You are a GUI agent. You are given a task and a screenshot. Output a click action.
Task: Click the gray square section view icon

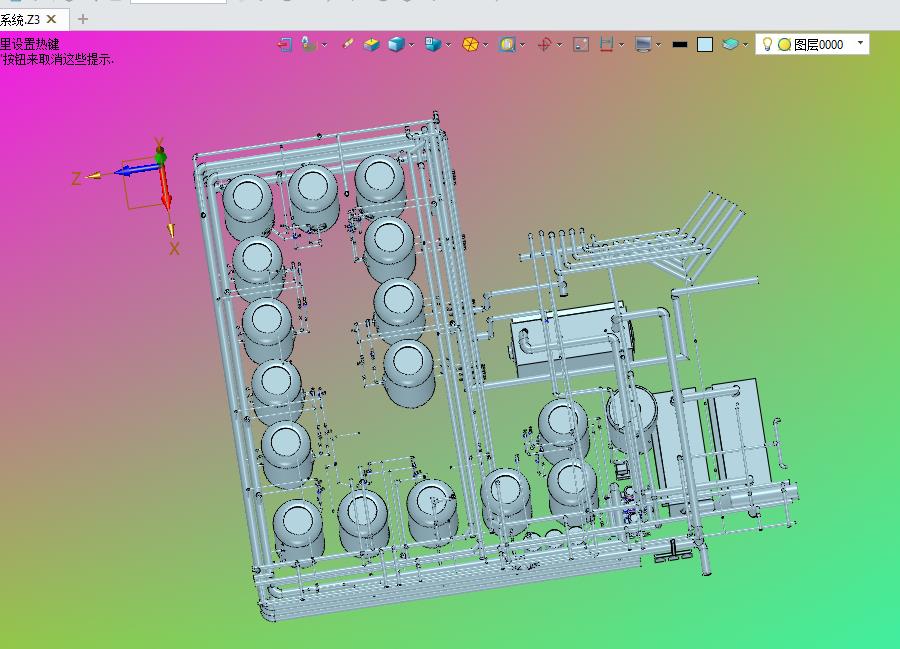pyautogui.click(x=581, y=44)
